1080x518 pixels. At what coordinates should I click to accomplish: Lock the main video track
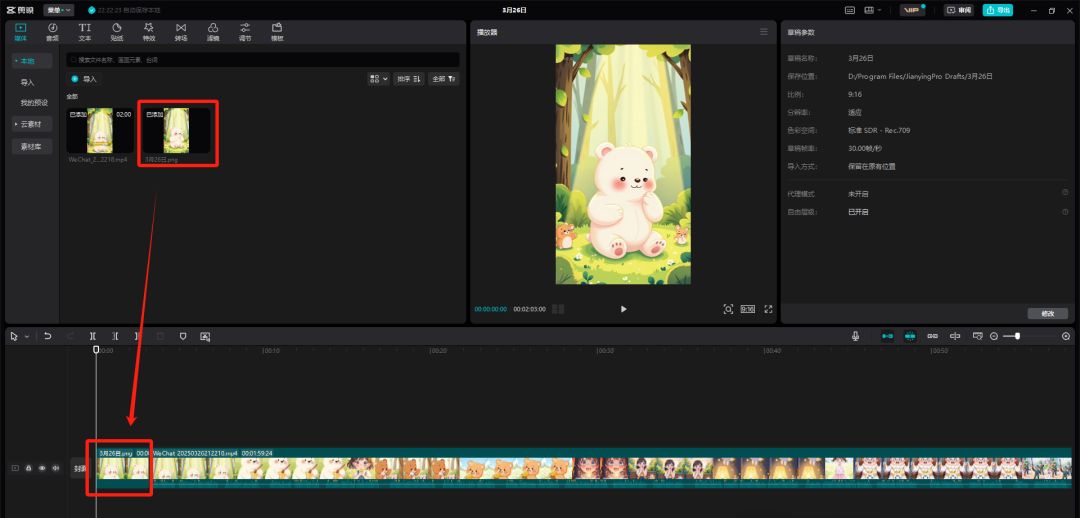(x=28, y=468)
